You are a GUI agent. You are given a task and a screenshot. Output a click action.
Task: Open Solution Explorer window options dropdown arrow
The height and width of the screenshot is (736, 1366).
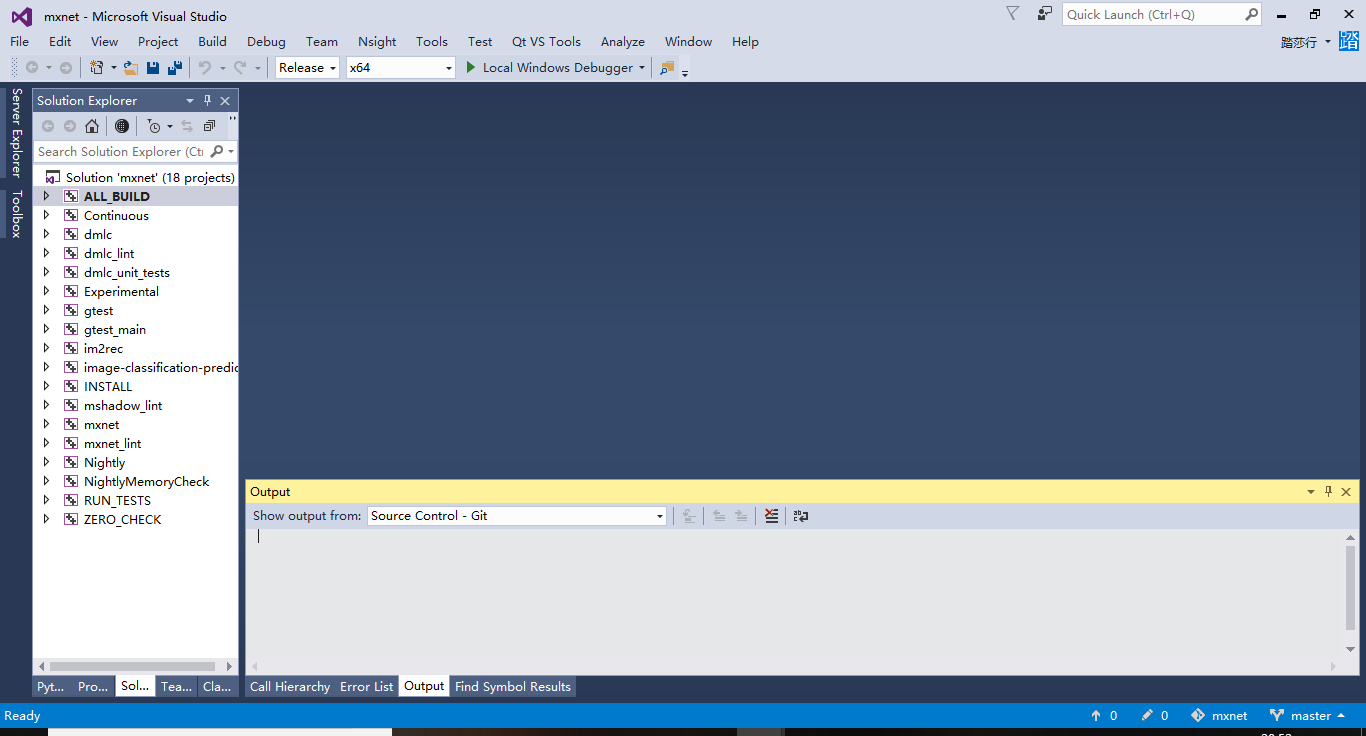pyautogui.click(x=190, y=100)
